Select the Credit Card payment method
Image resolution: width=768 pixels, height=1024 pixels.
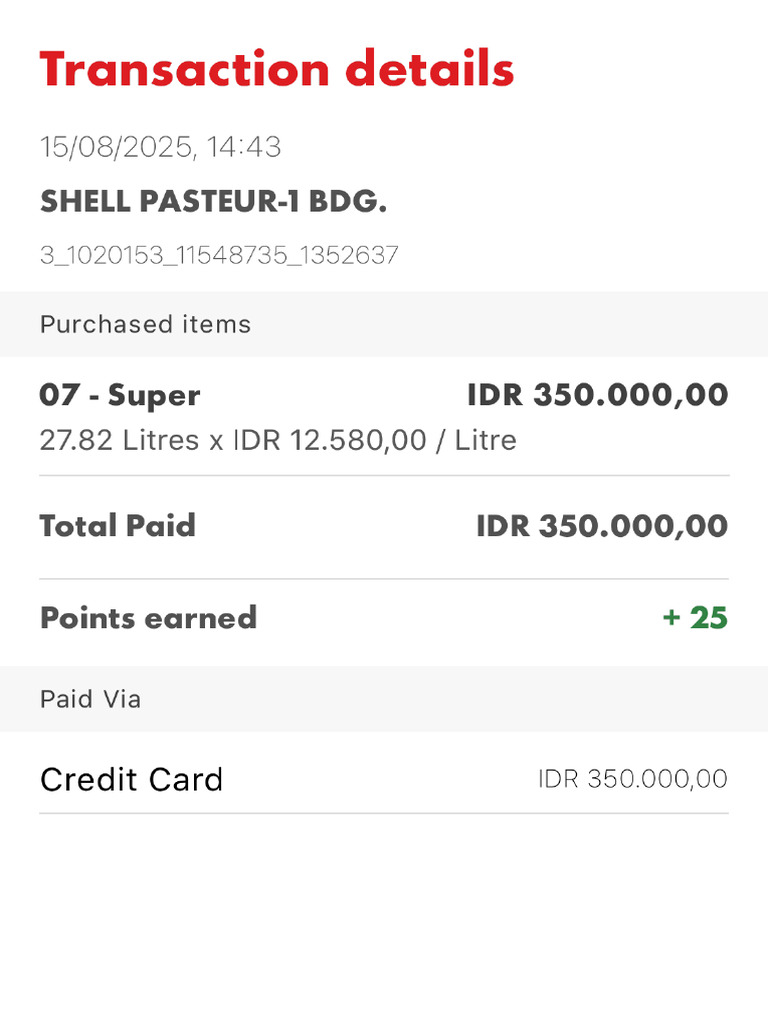point(131,779)
